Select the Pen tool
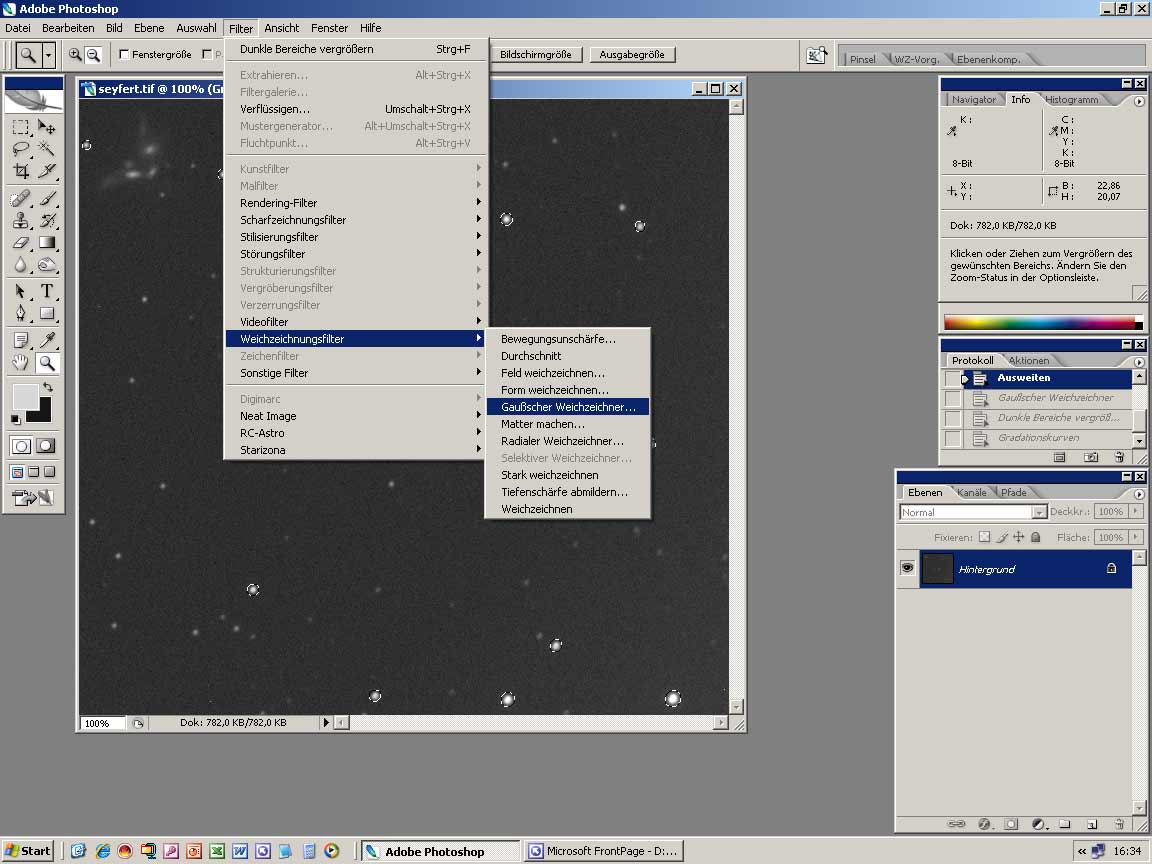The width and height of the screenshot is (1152, 864). click(21, 314)
